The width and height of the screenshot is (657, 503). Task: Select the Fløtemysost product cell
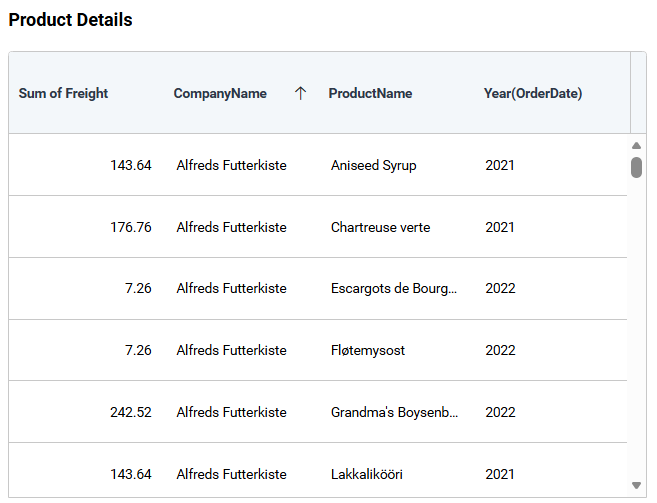coord(367,351)
